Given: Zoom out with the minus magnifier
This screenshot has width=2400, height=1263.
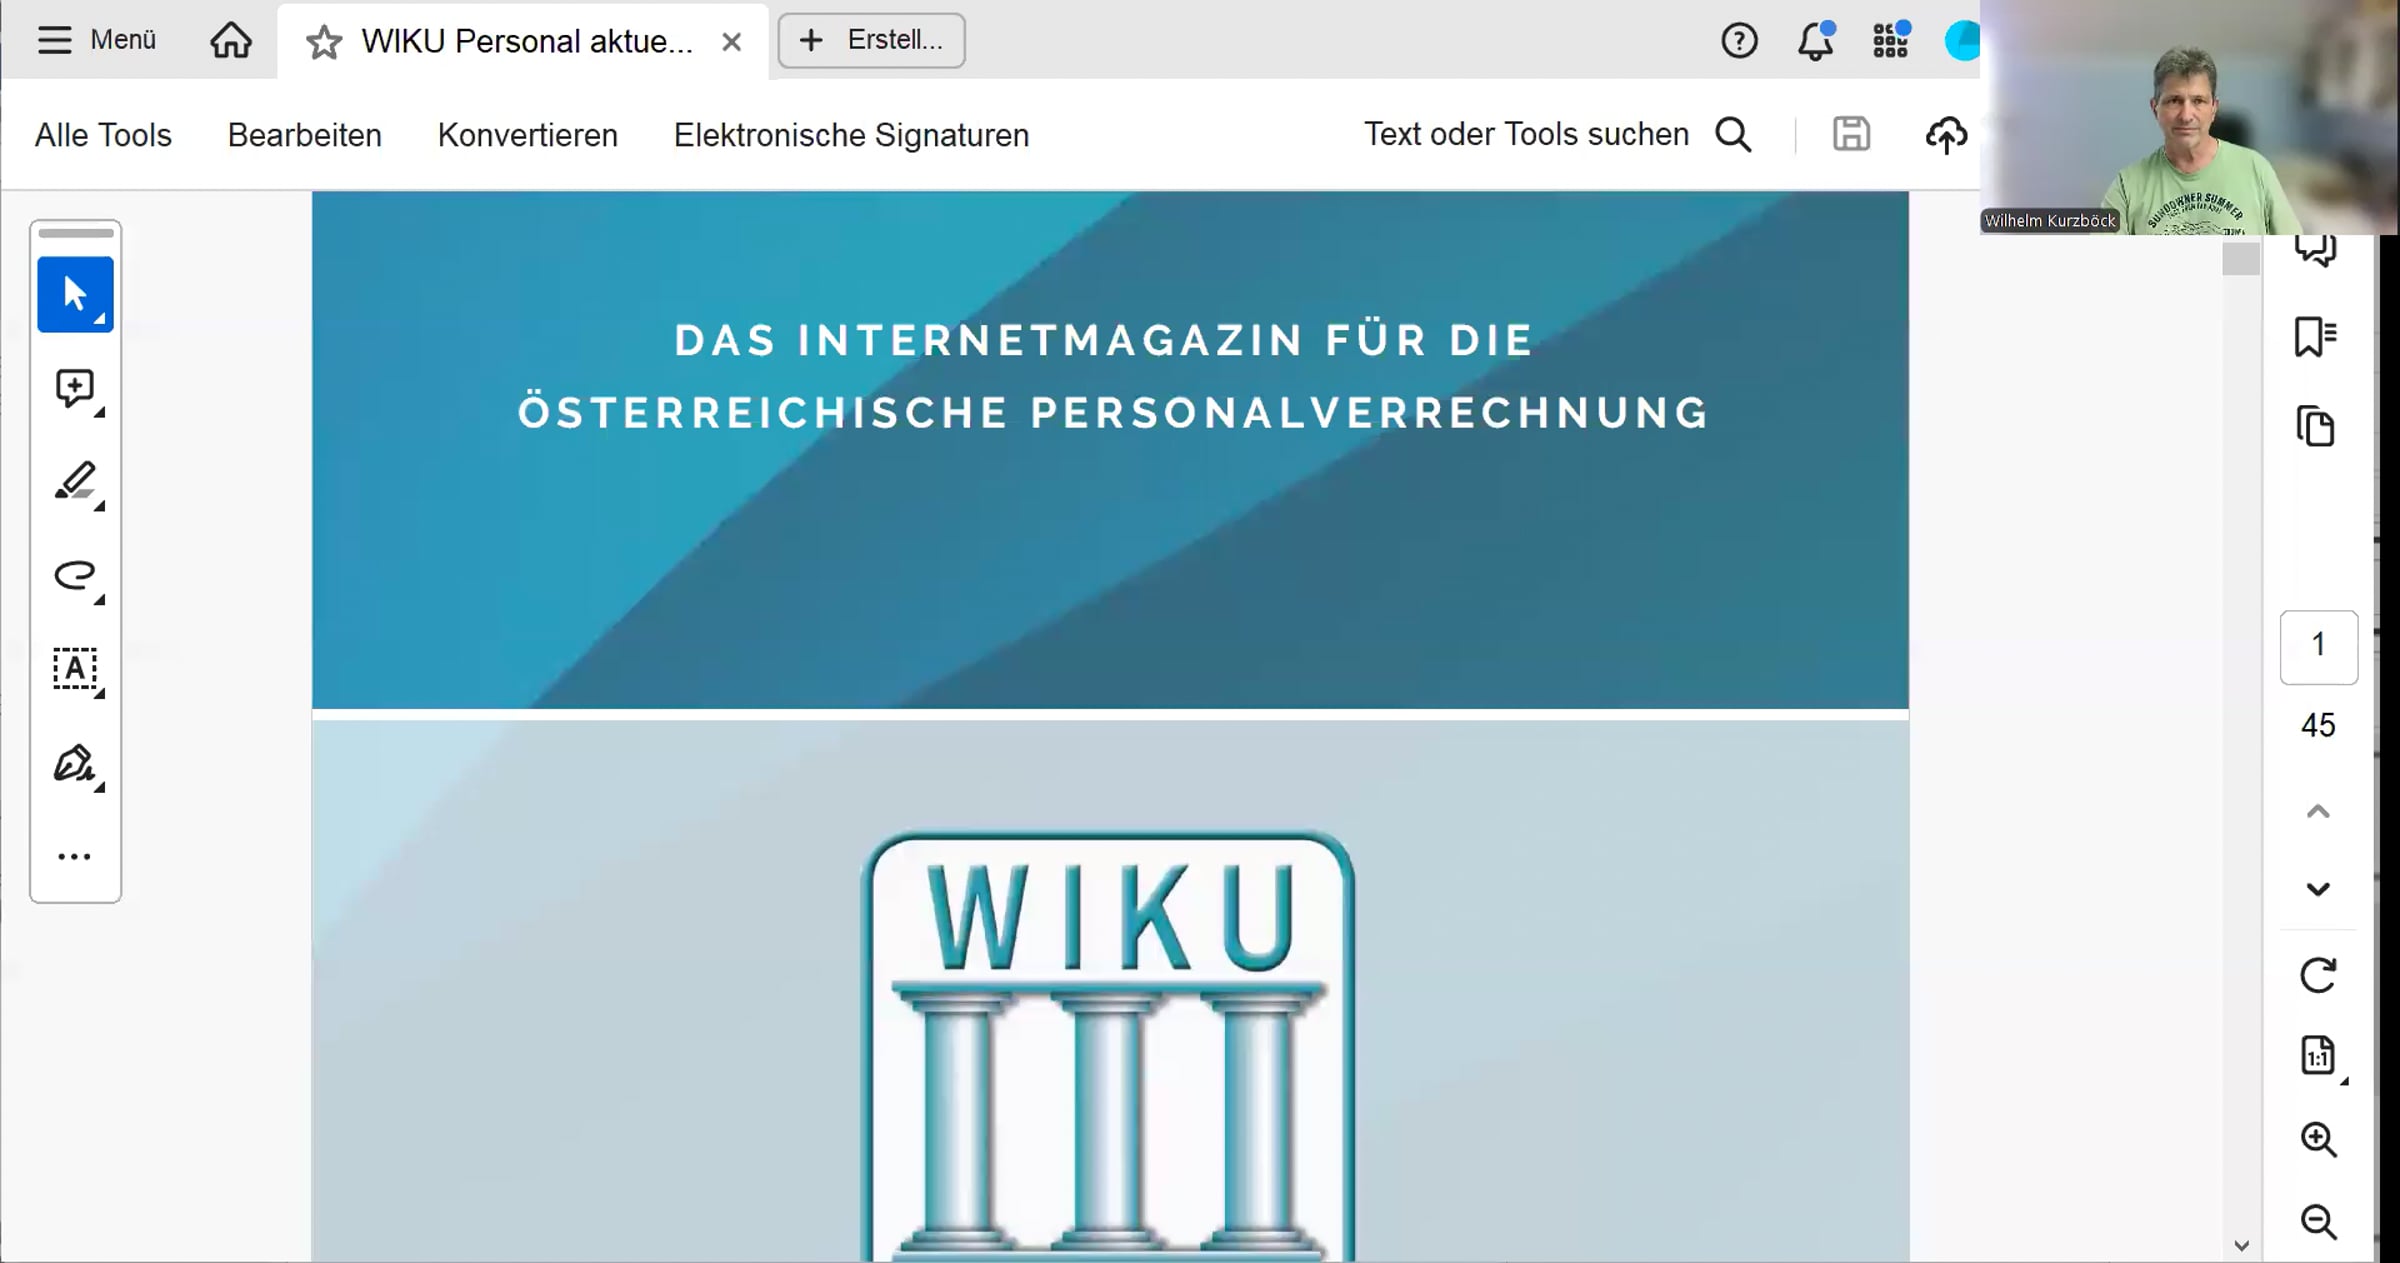Looking at the screenshot, I should 2318,1221.
